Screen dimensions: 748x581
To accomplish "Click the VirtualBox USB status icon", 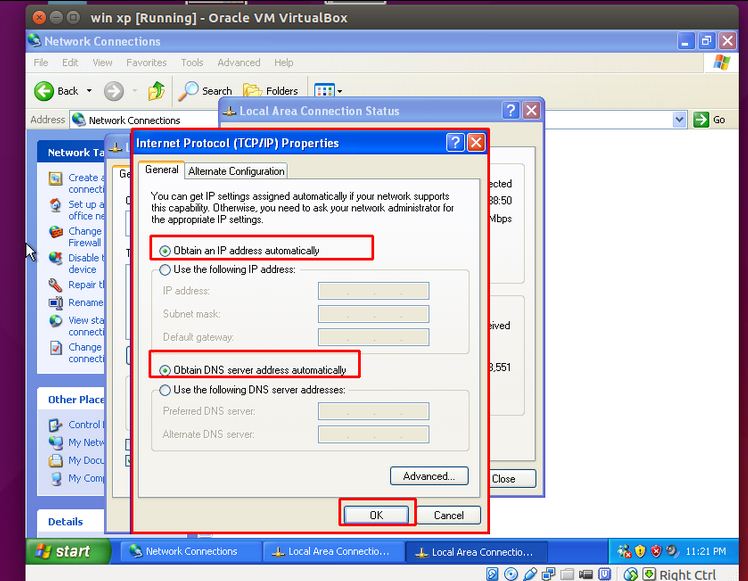I will (x=530, y=574).
